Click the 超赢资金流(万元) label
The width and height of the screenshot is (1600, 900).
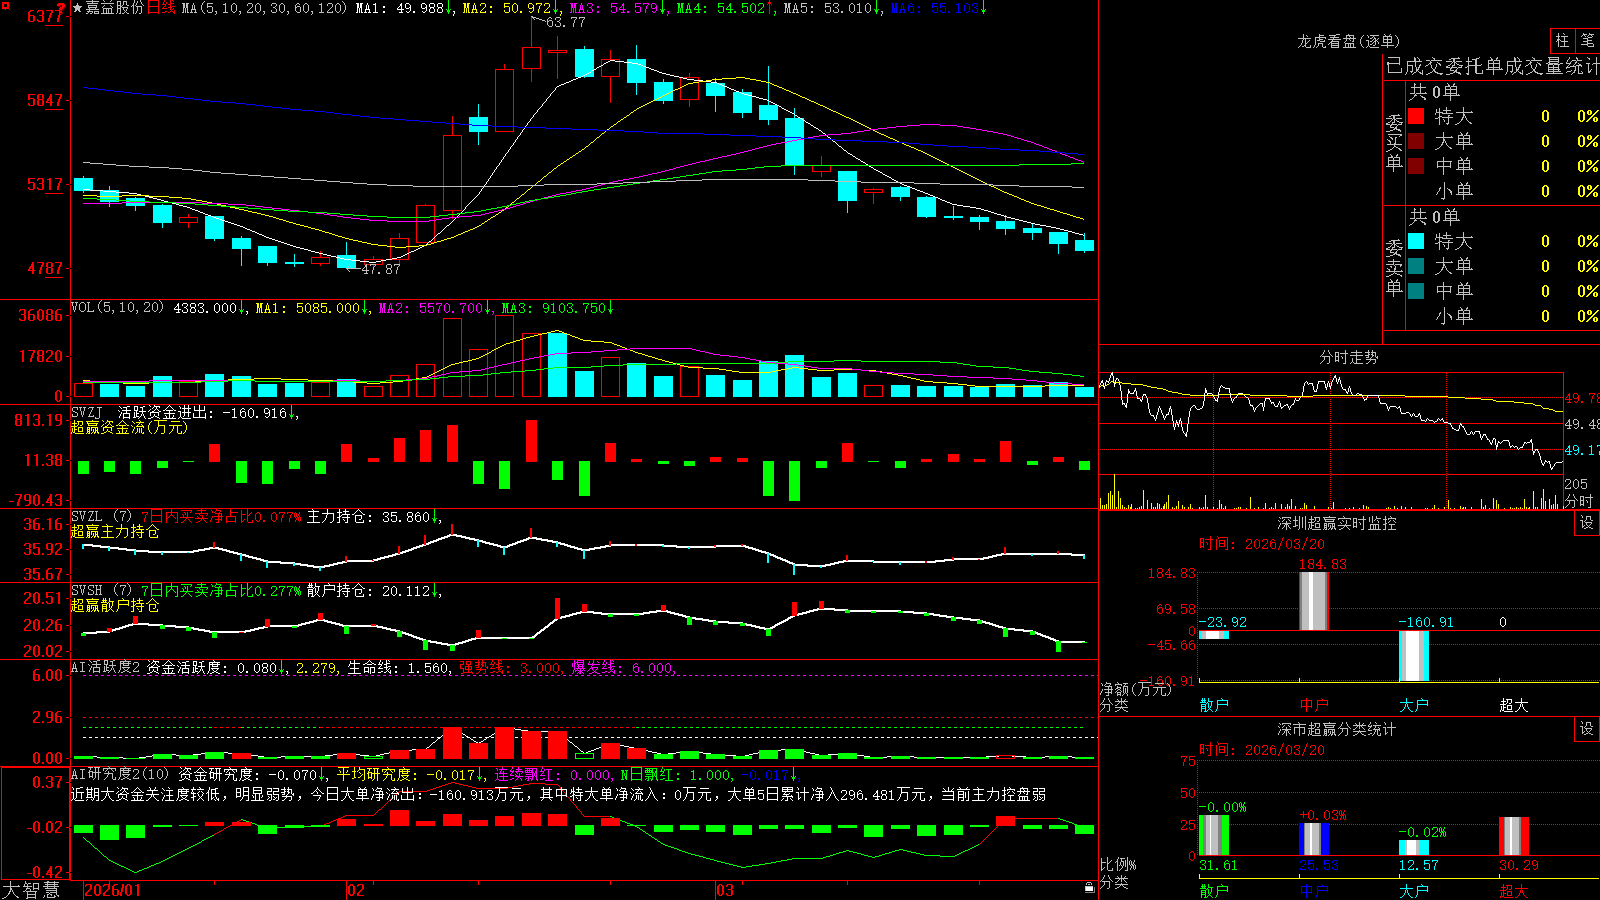click(129, 427)
